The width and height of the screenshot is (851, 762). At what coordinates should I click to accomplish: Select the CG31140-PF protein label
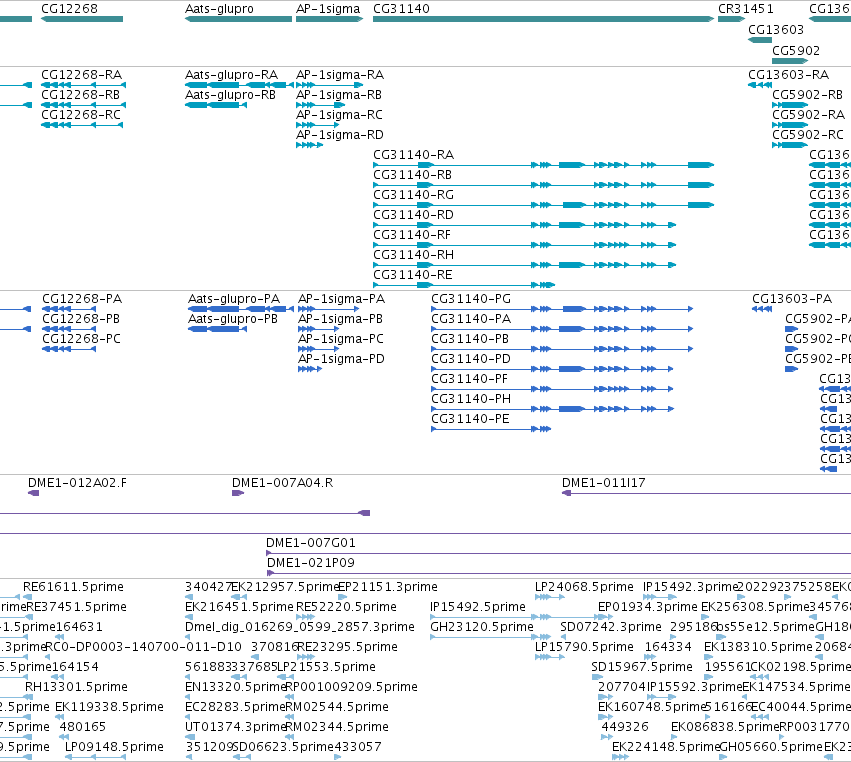(469, 379)
